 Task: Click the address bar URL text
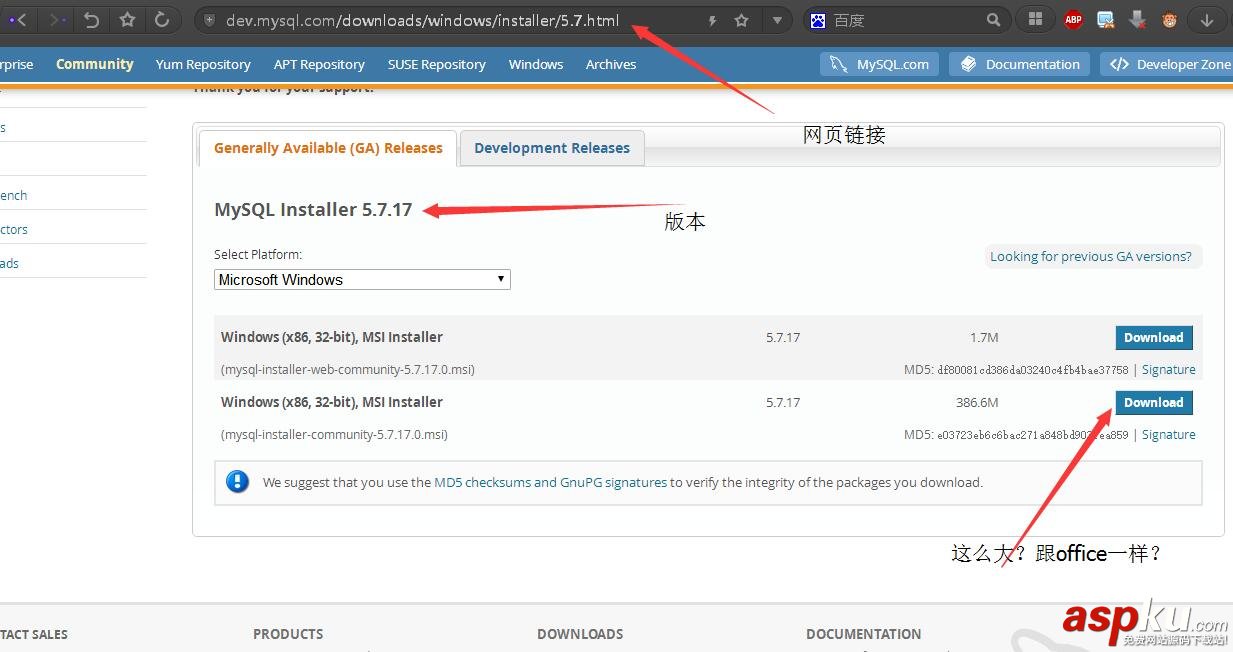(x=422, y=20)
